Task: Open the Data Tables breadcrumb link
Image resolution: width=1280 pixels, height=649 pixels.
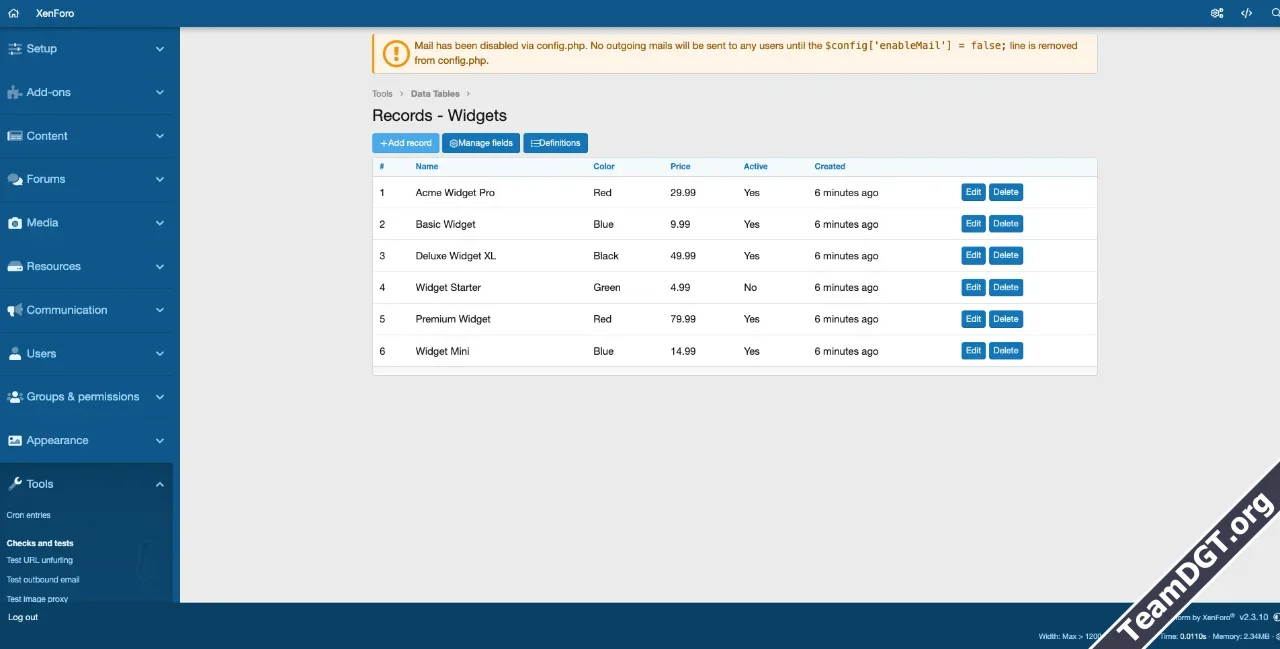Action: (435, 94)
